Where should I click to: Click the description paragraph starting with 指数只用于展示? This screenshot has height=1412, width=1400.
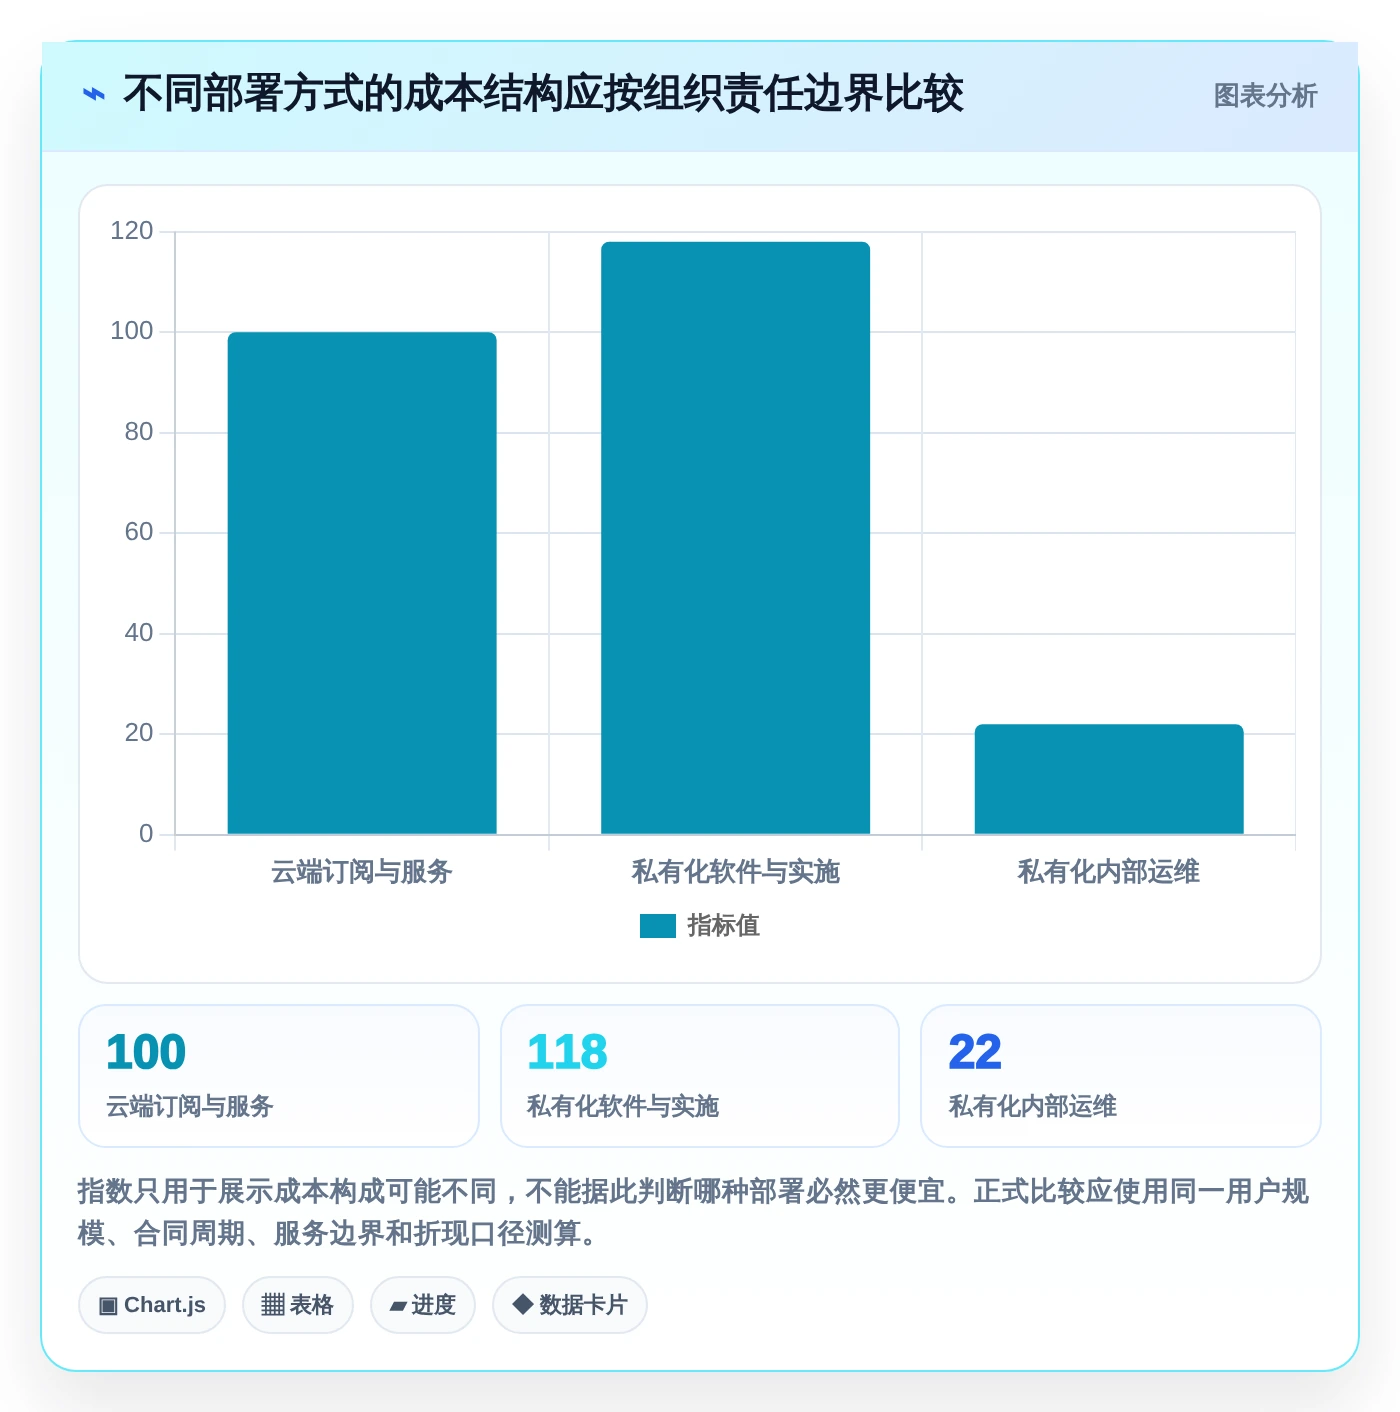694,1212
